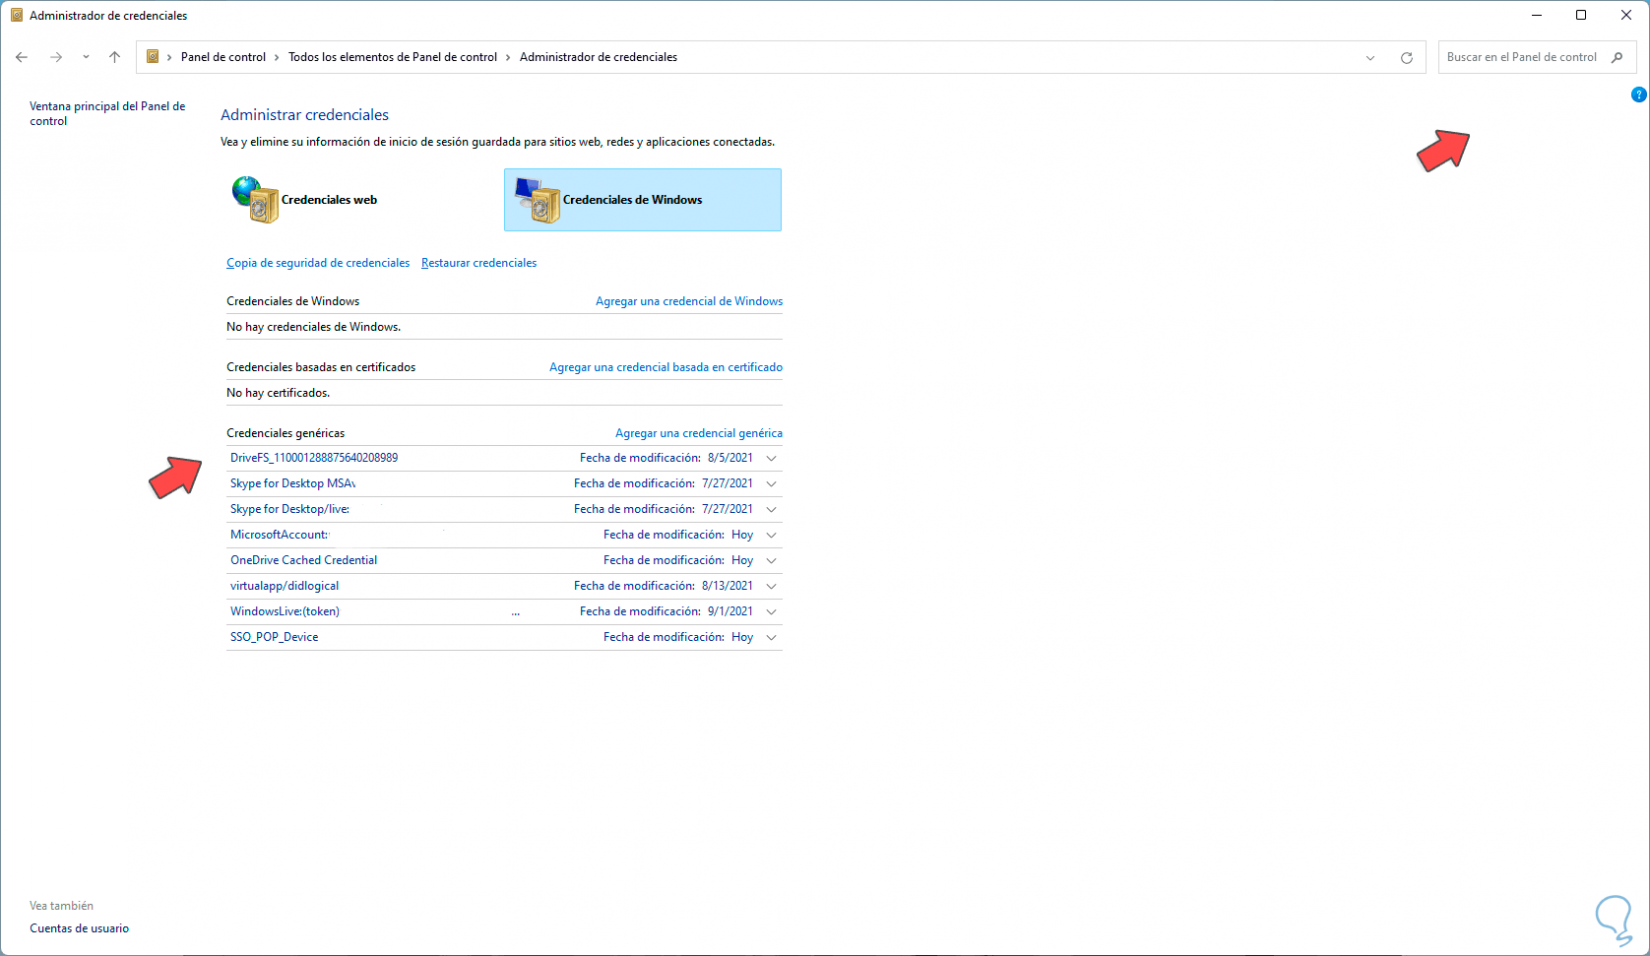Open recent locations dropdown arrow
The width and height of the screenshot is (1650, 956).
point(86,57)
